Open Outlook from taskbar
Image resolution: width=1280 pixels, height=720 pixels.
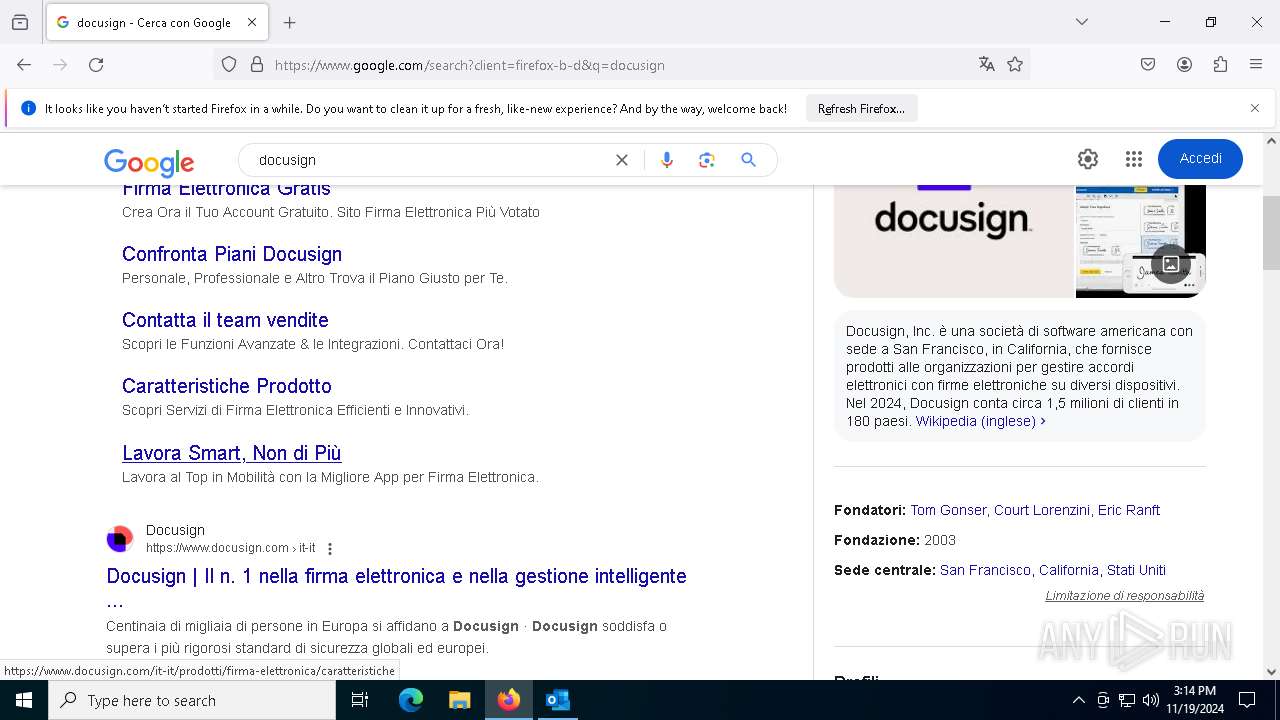[x=557, y=700]
